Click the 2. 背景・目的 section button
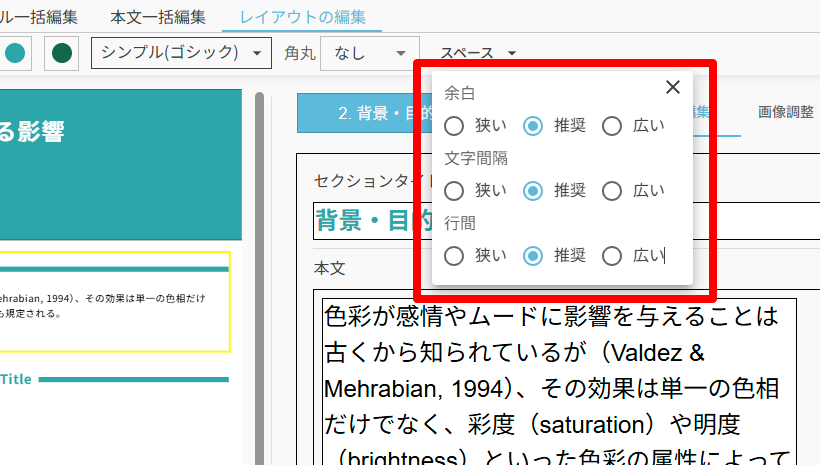Image resolution: width=820 pixels, height=465 pixels. tap(365, 114)
